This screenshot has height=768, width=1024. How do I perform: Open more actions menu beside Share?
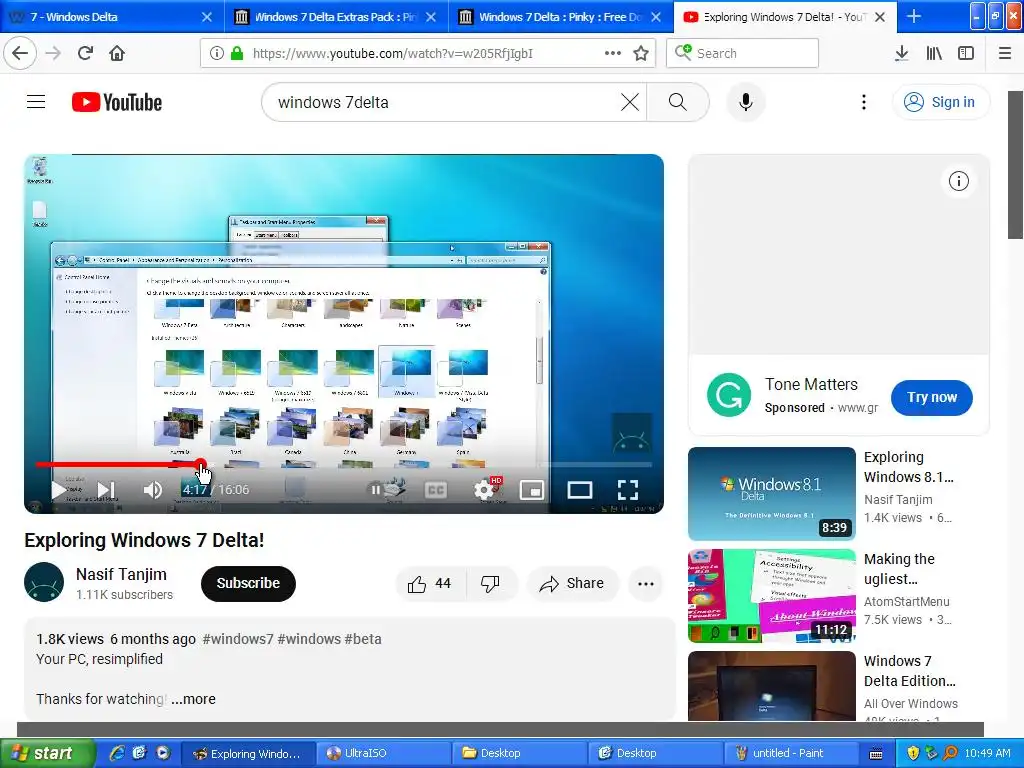[646, 584]
